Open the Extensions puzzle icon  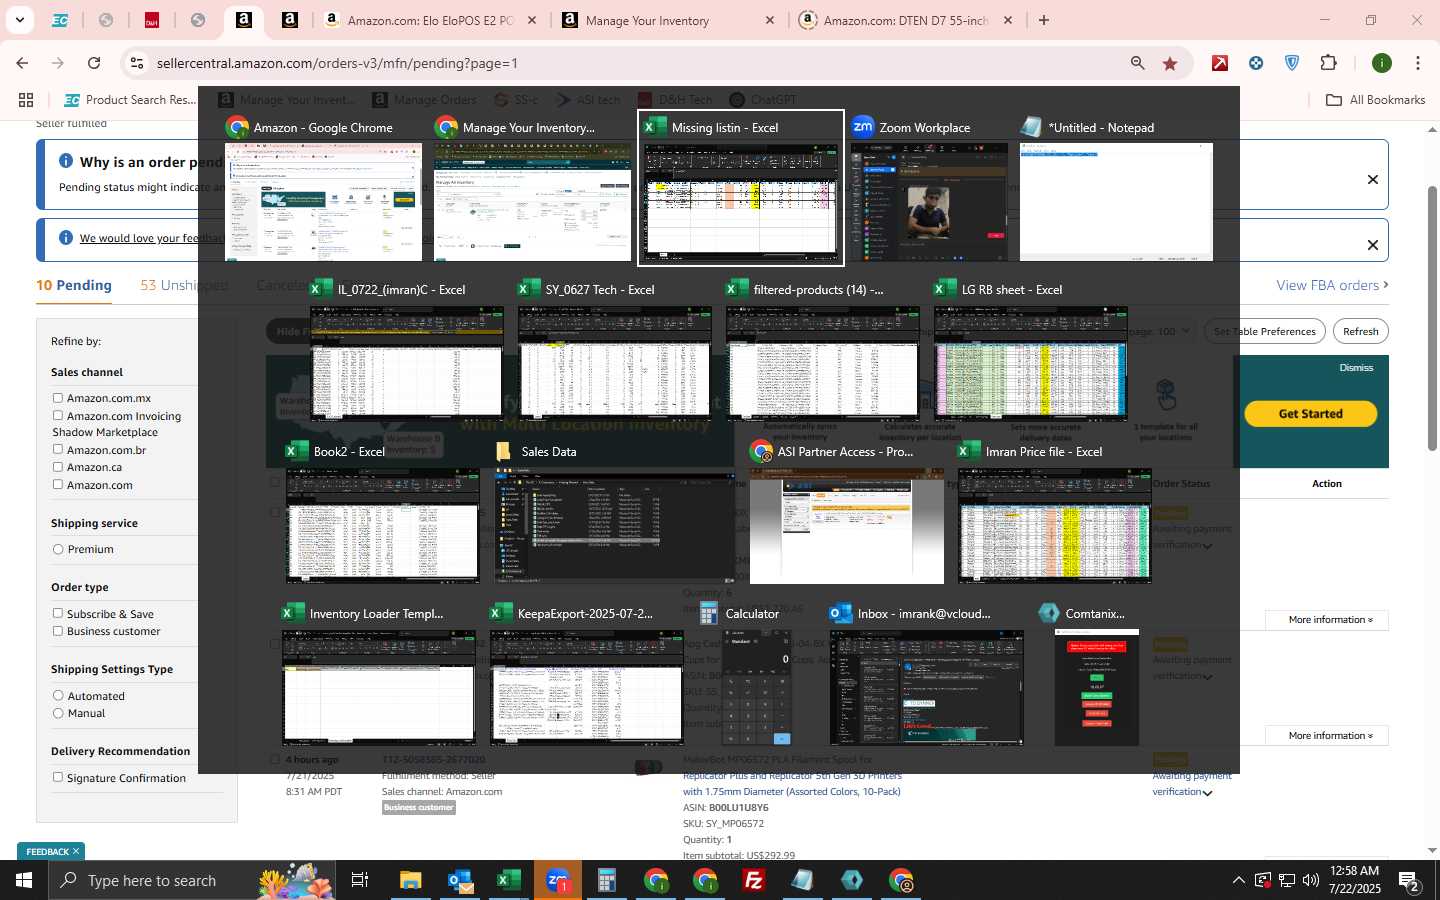tap(1329, 63)
